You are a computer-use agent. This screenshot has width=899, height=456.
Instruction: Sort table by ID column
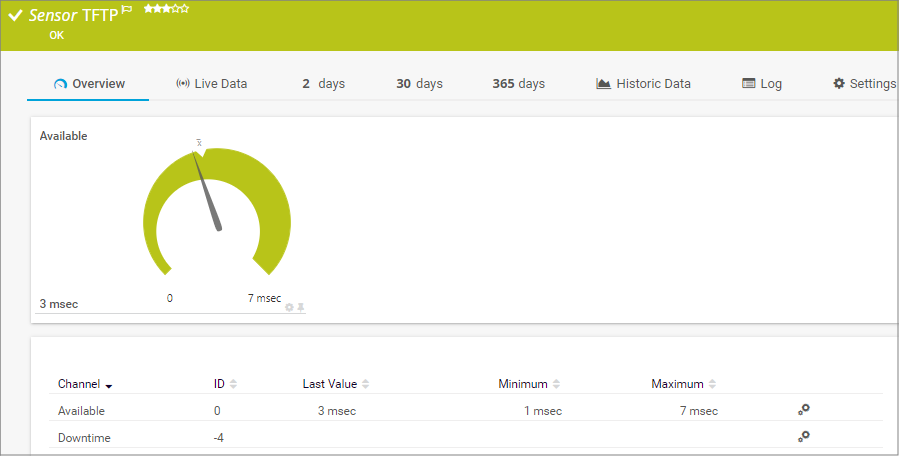click(x=233, y=384)
